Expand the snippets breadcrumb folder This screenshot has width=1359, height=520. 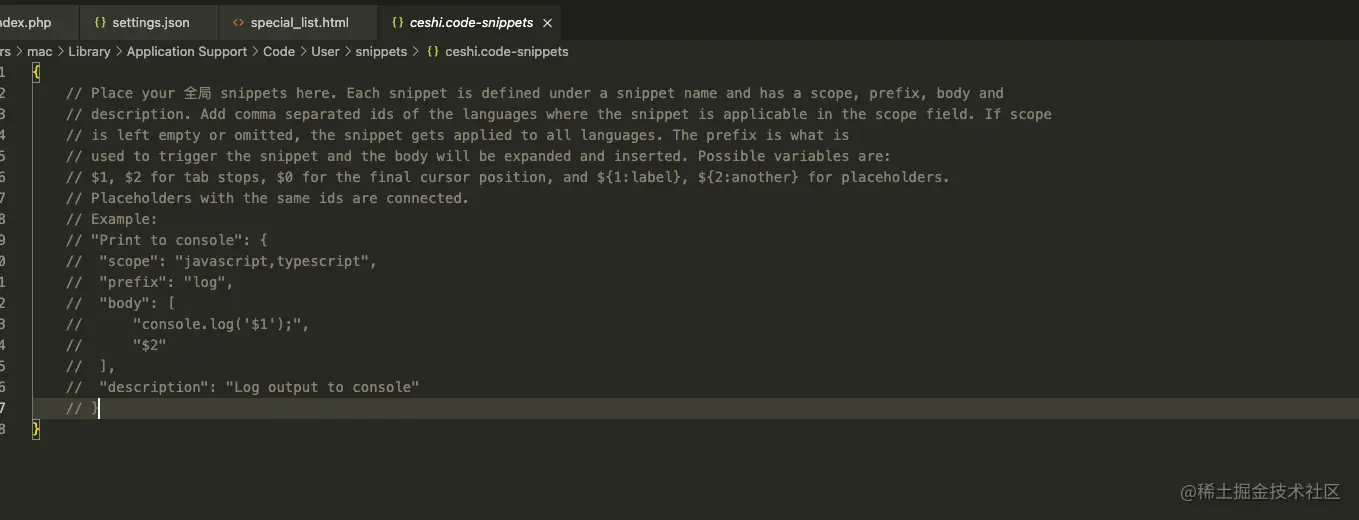pyautogui.click(x=381, y=51)
